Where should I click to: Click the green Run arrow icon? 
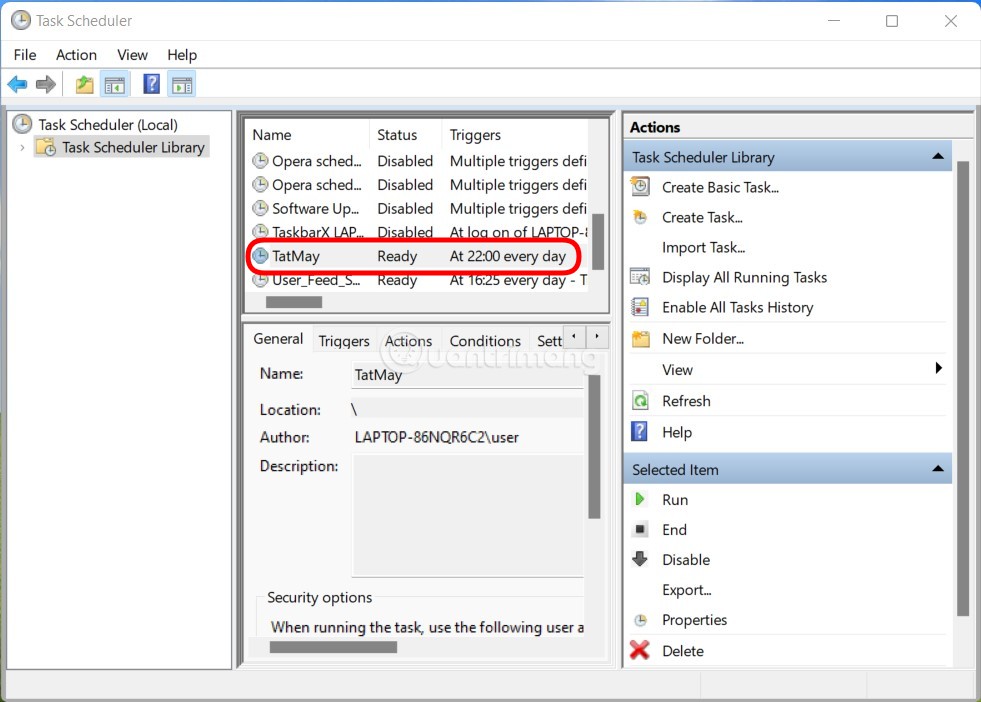point(639,499)
